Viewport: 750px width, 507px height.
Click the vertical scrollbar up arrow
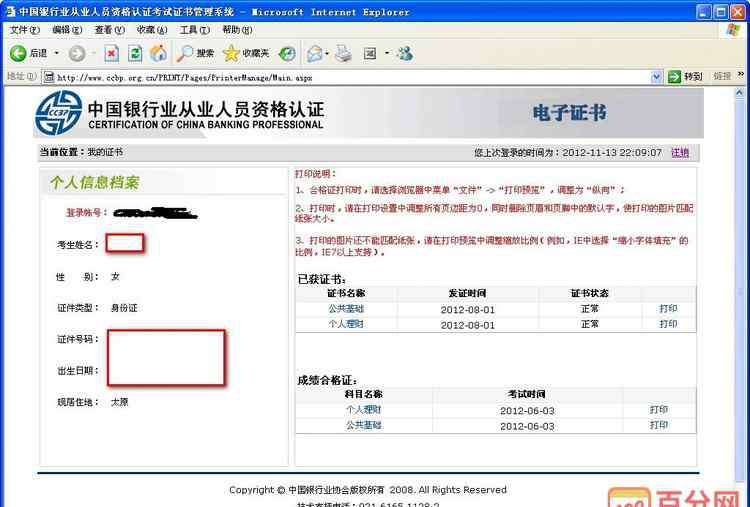[739, 92]
